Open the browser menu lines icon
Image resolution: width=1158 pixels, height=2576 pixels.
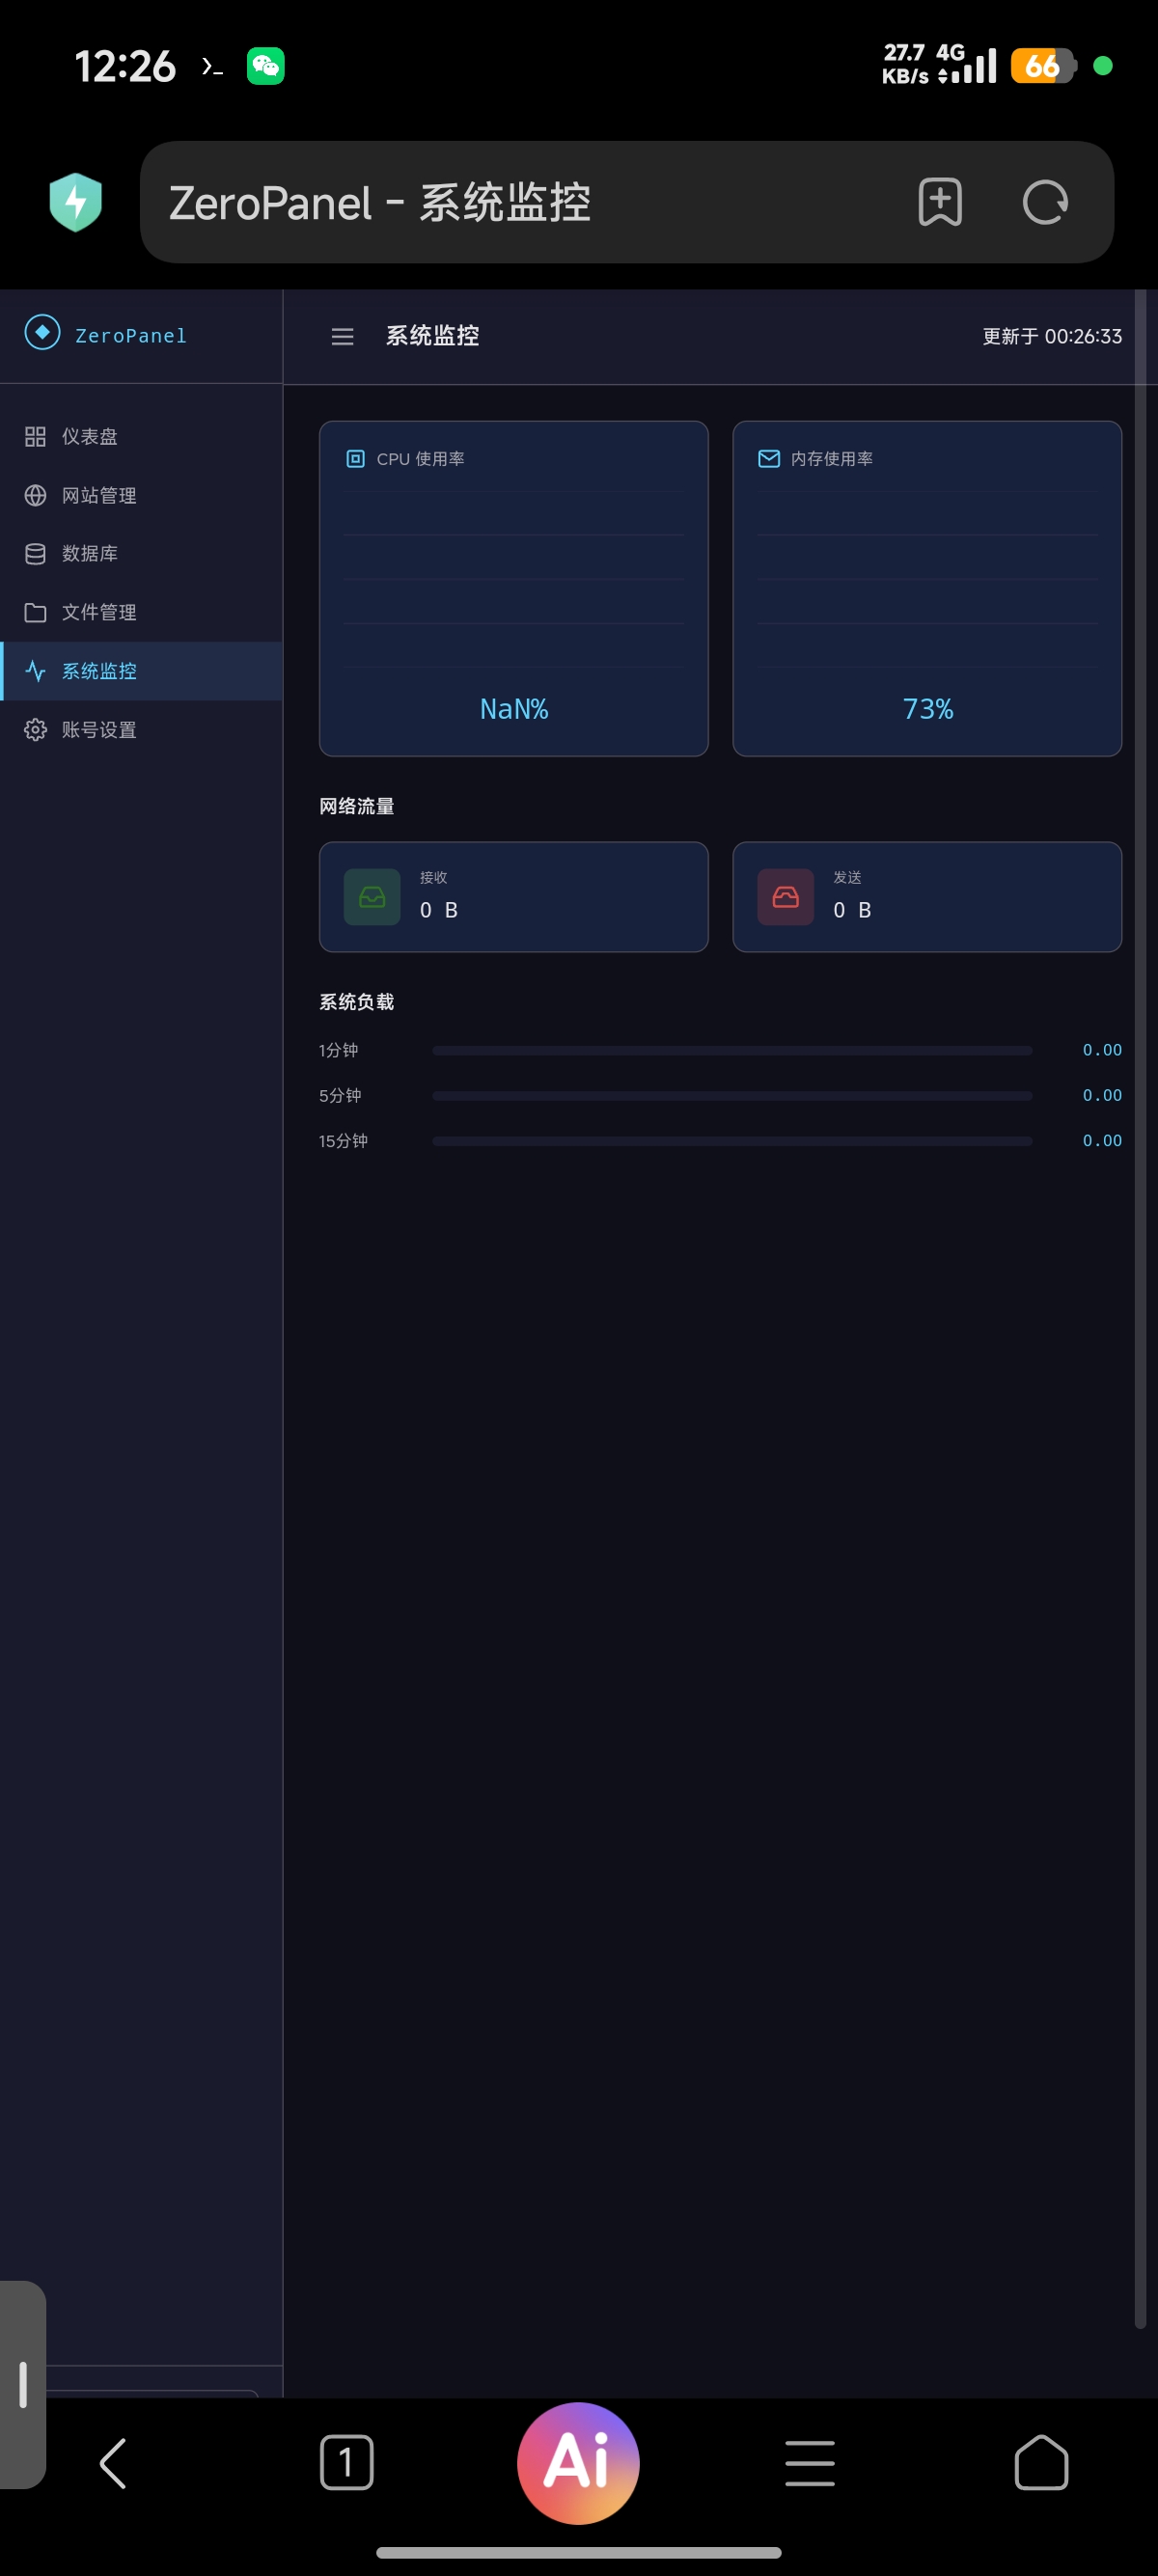(810, 2463)
